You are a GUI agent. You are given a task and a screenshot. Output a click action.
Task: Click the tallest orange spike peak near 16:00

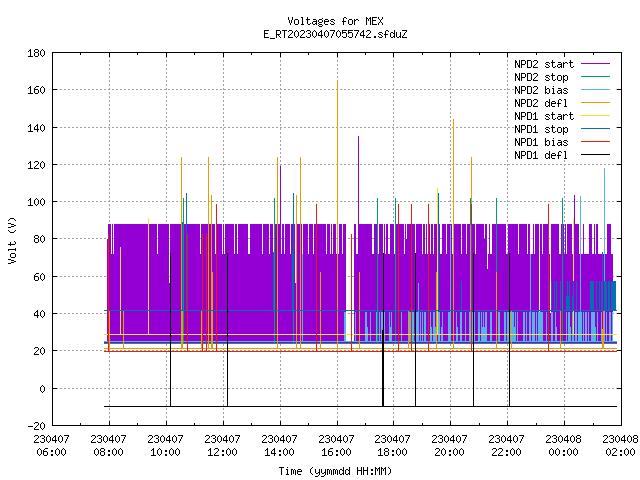coord(338,81)
